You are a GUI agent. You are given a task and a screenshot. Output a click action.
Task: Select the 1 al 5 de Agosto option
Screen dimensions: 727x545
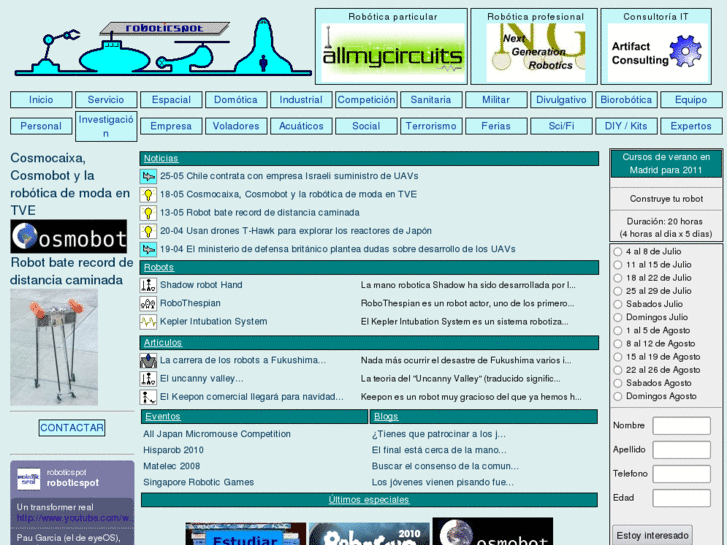click(x=618, y=331)
